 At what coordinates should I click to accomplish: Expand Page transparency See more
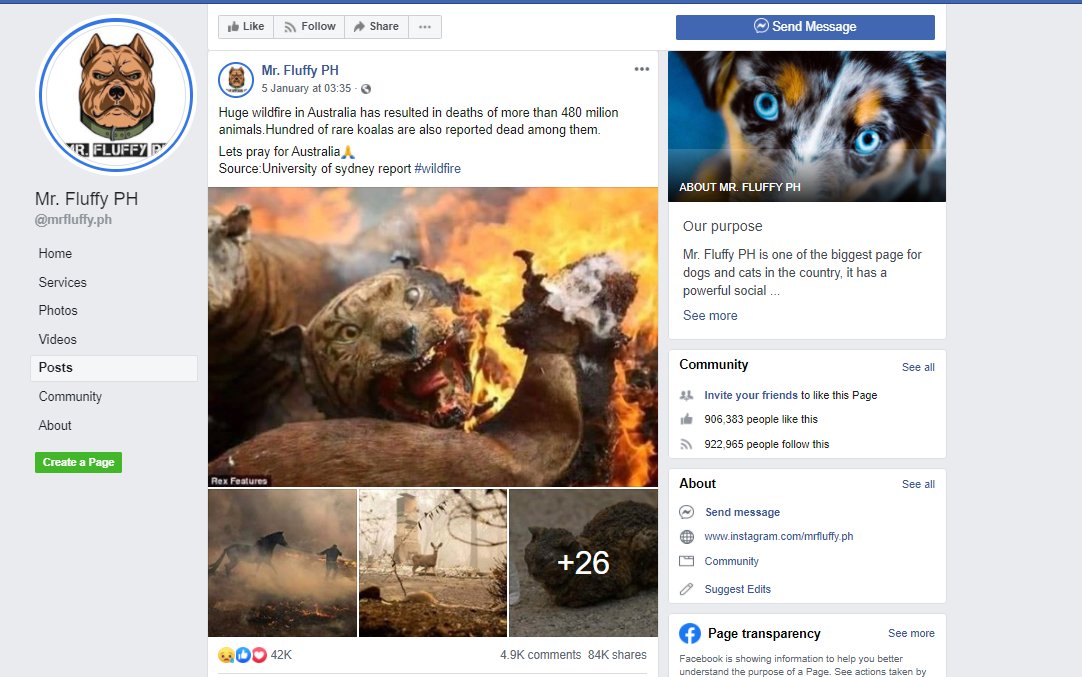coord(911,634)
